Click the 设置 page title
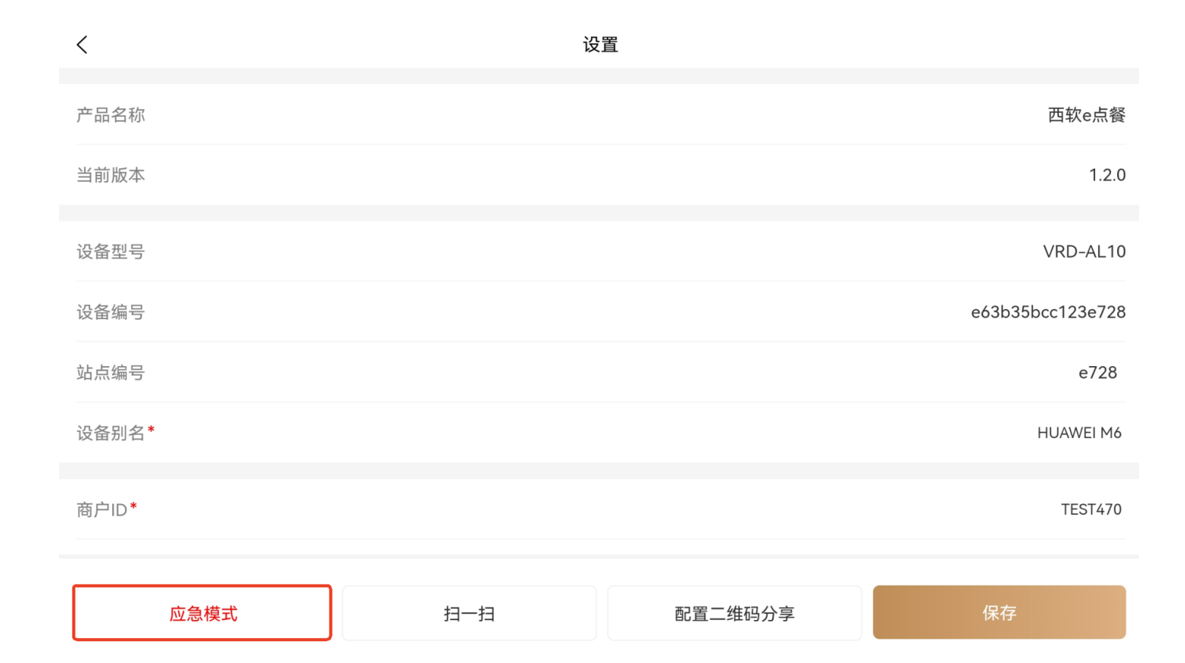 (600, 45)
